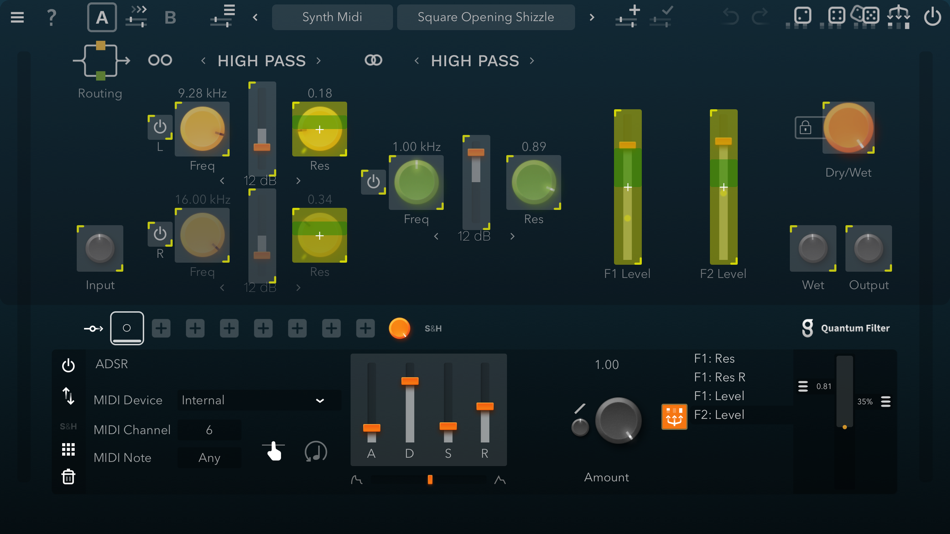Toggle the Dry/Wet lock icon
This screenshot has height=534, width=950.
[805, 128]
